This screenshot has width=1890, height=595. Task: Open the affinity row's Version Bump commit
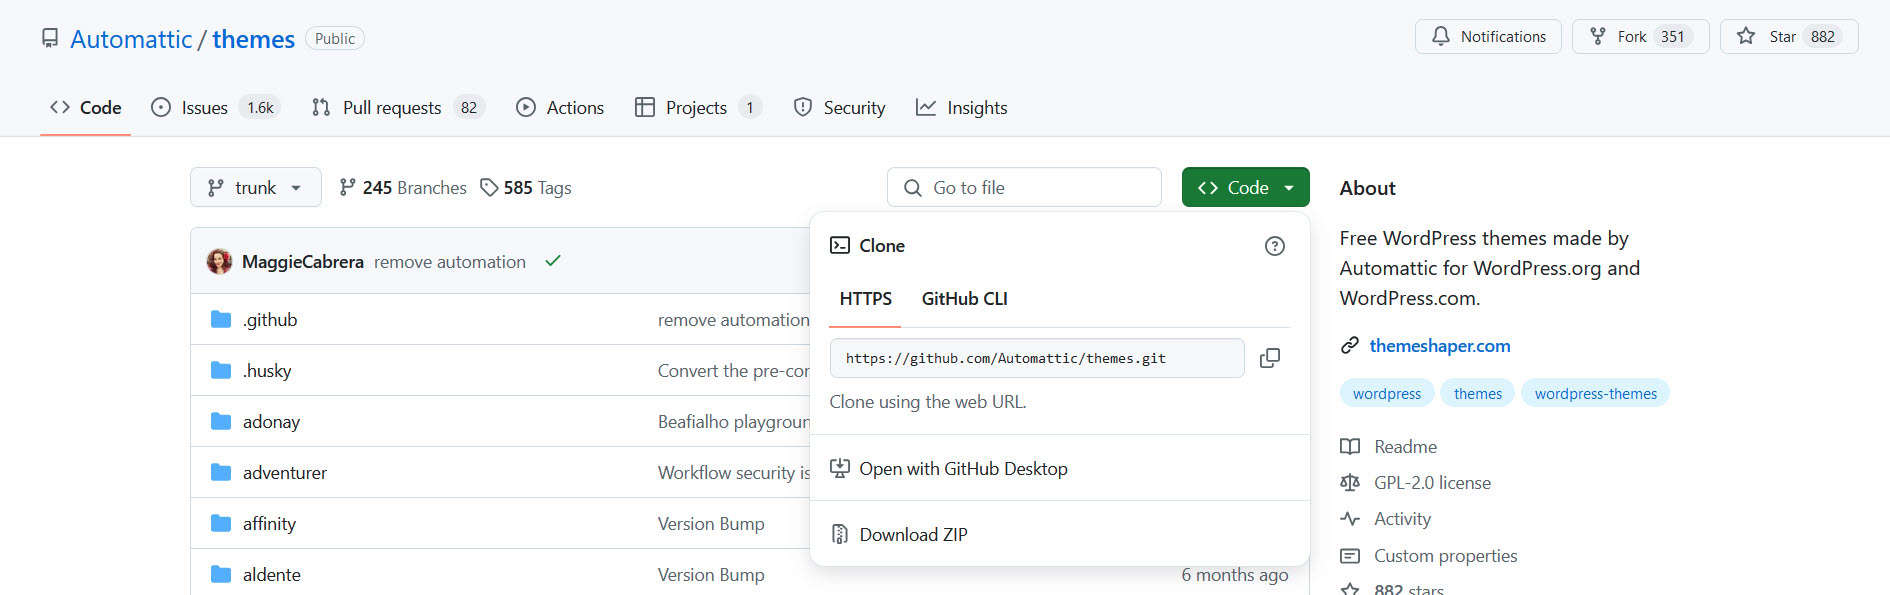711,523
